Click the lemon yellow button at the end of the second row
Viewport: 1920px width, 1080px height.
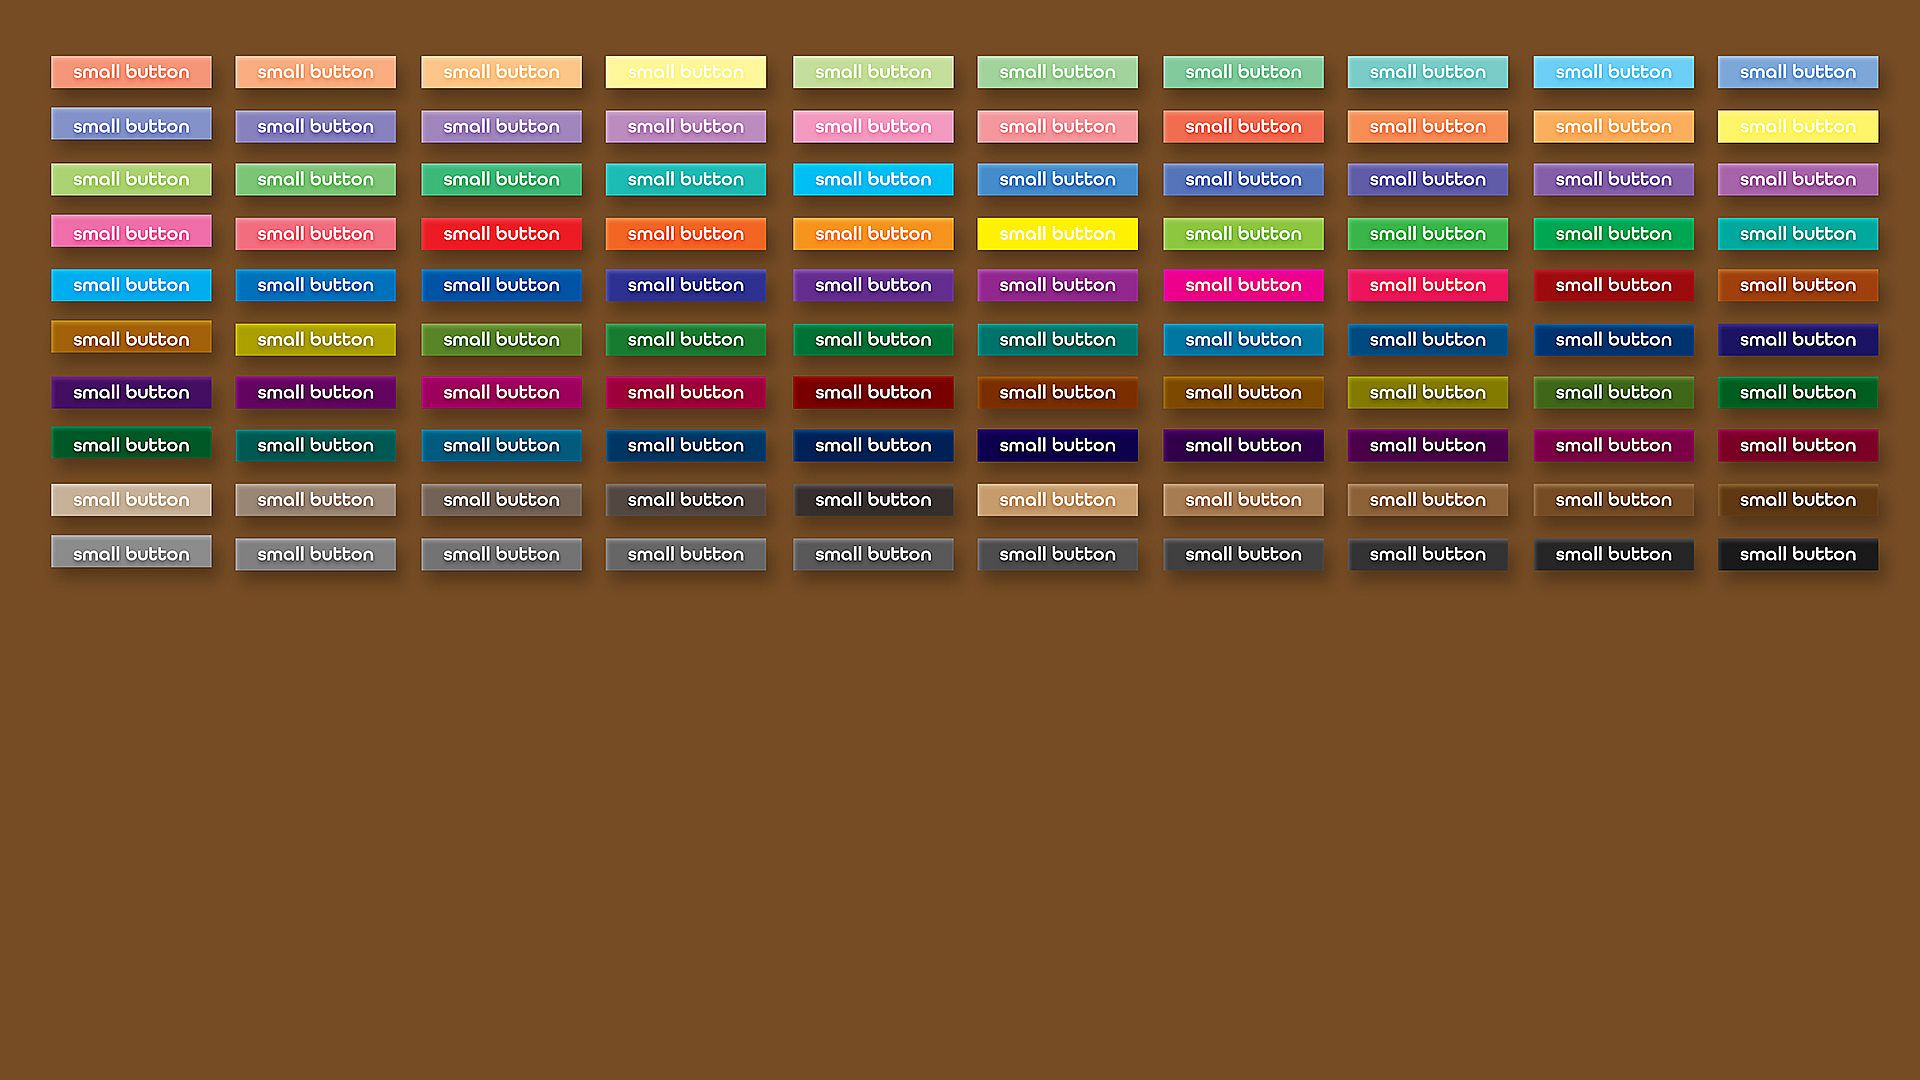pyautogui.click(x=1797, y=126)
